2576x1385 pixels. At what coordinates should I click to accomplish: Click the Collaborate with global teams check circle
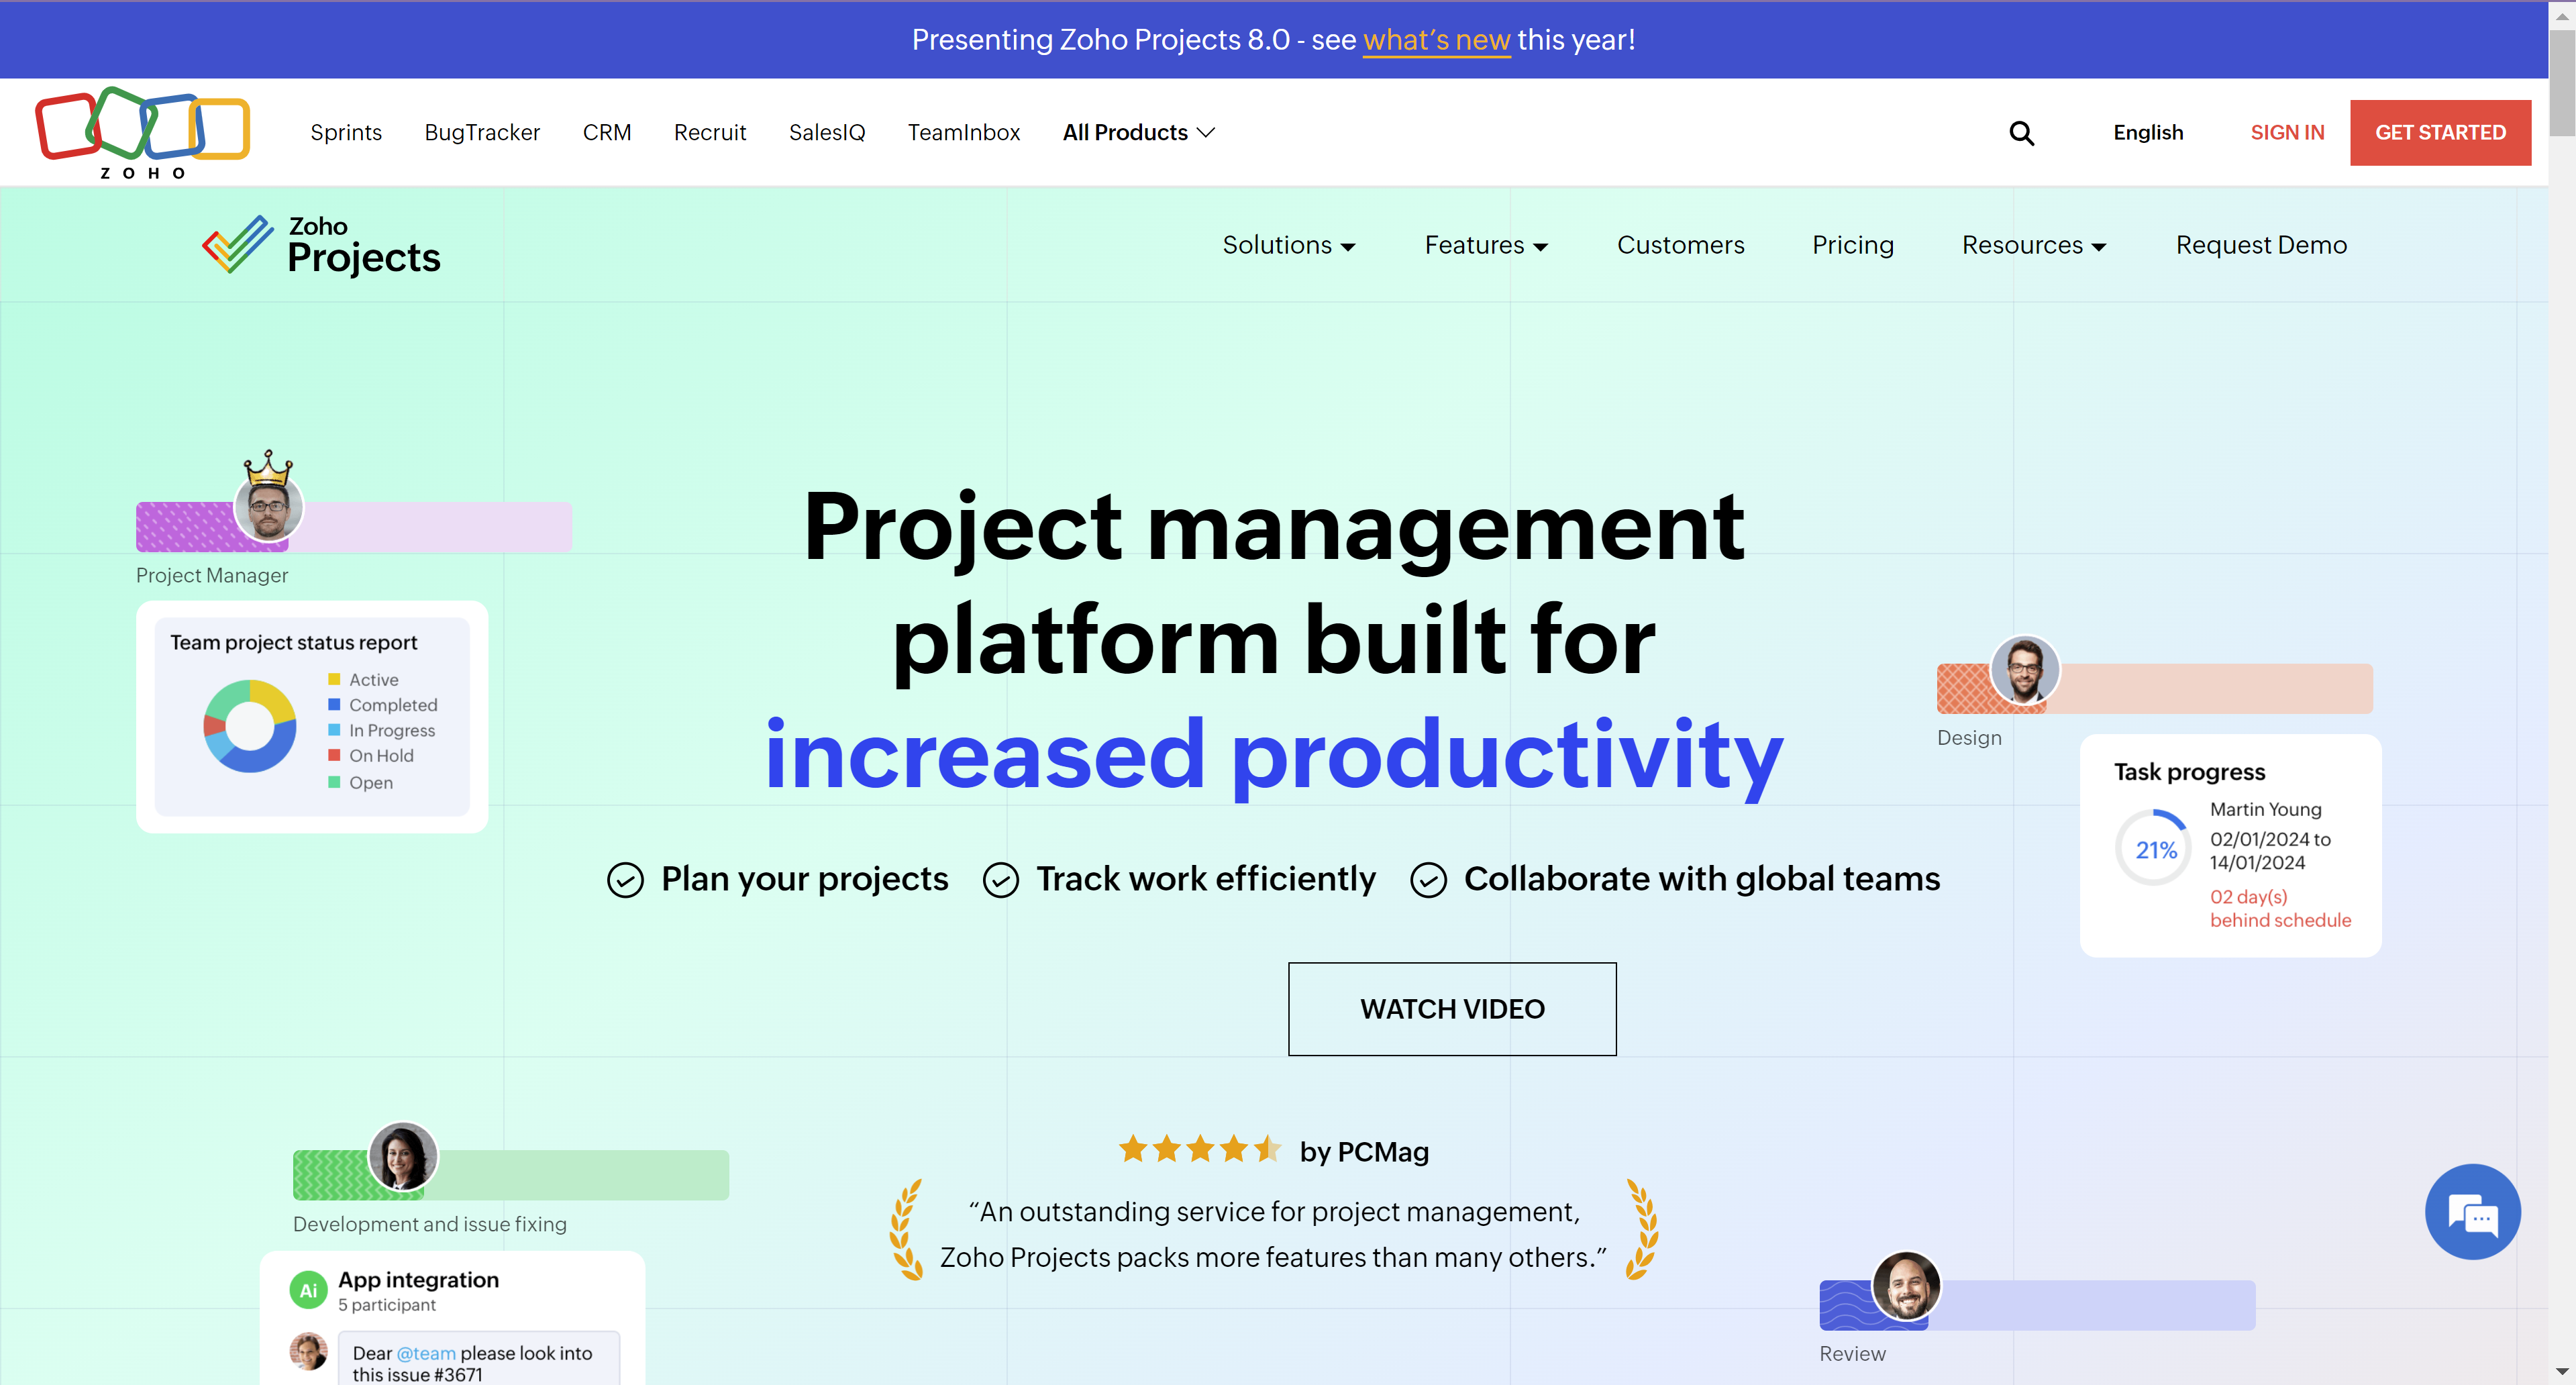coord(1428,880)
